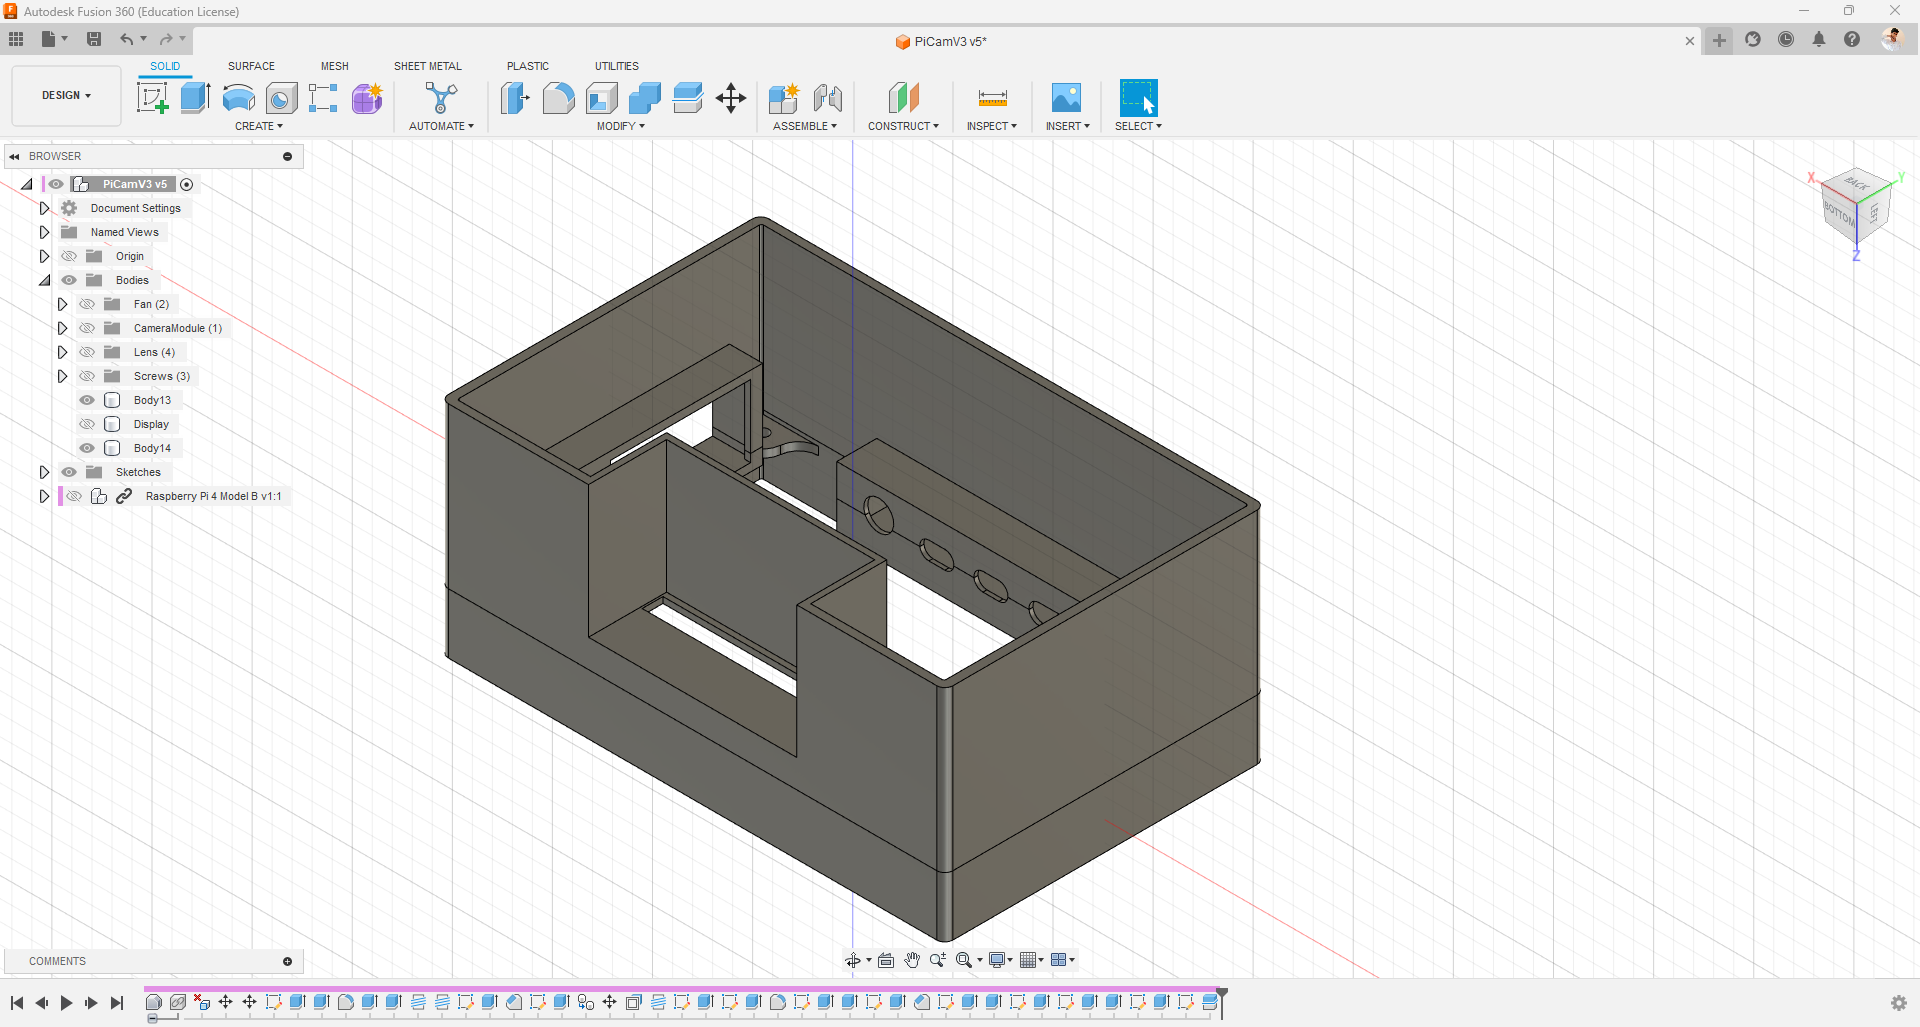Open the MODIFY dropdown menu
The height and width of the screenshot is (1027, 1920).
click(621, 126)
